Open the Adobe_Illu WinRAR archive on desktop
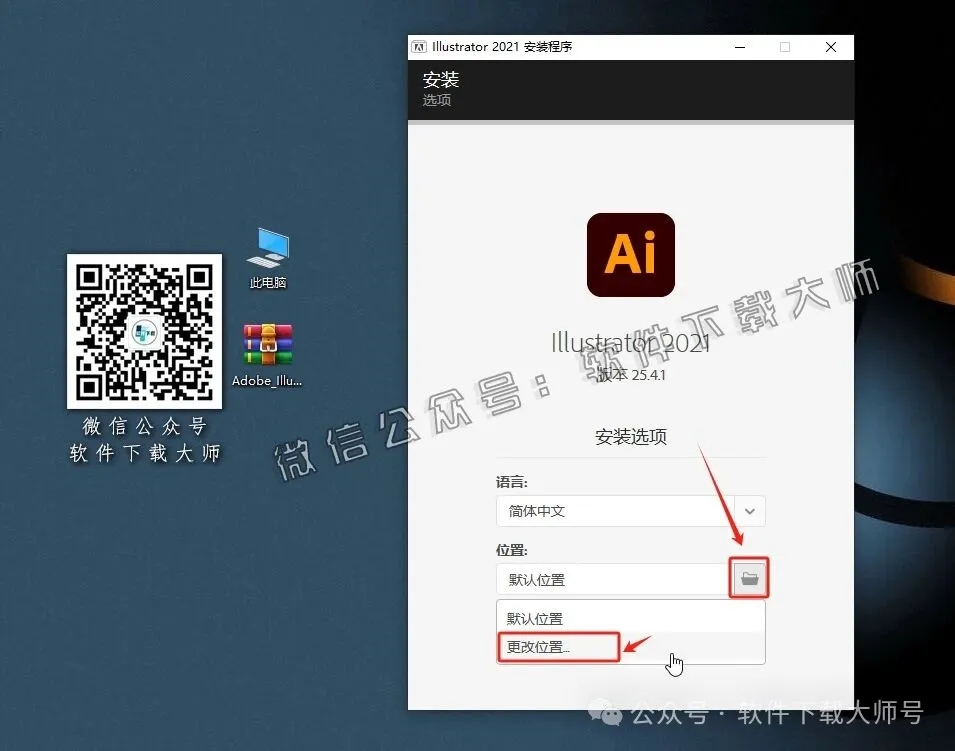 click(267, 347)
